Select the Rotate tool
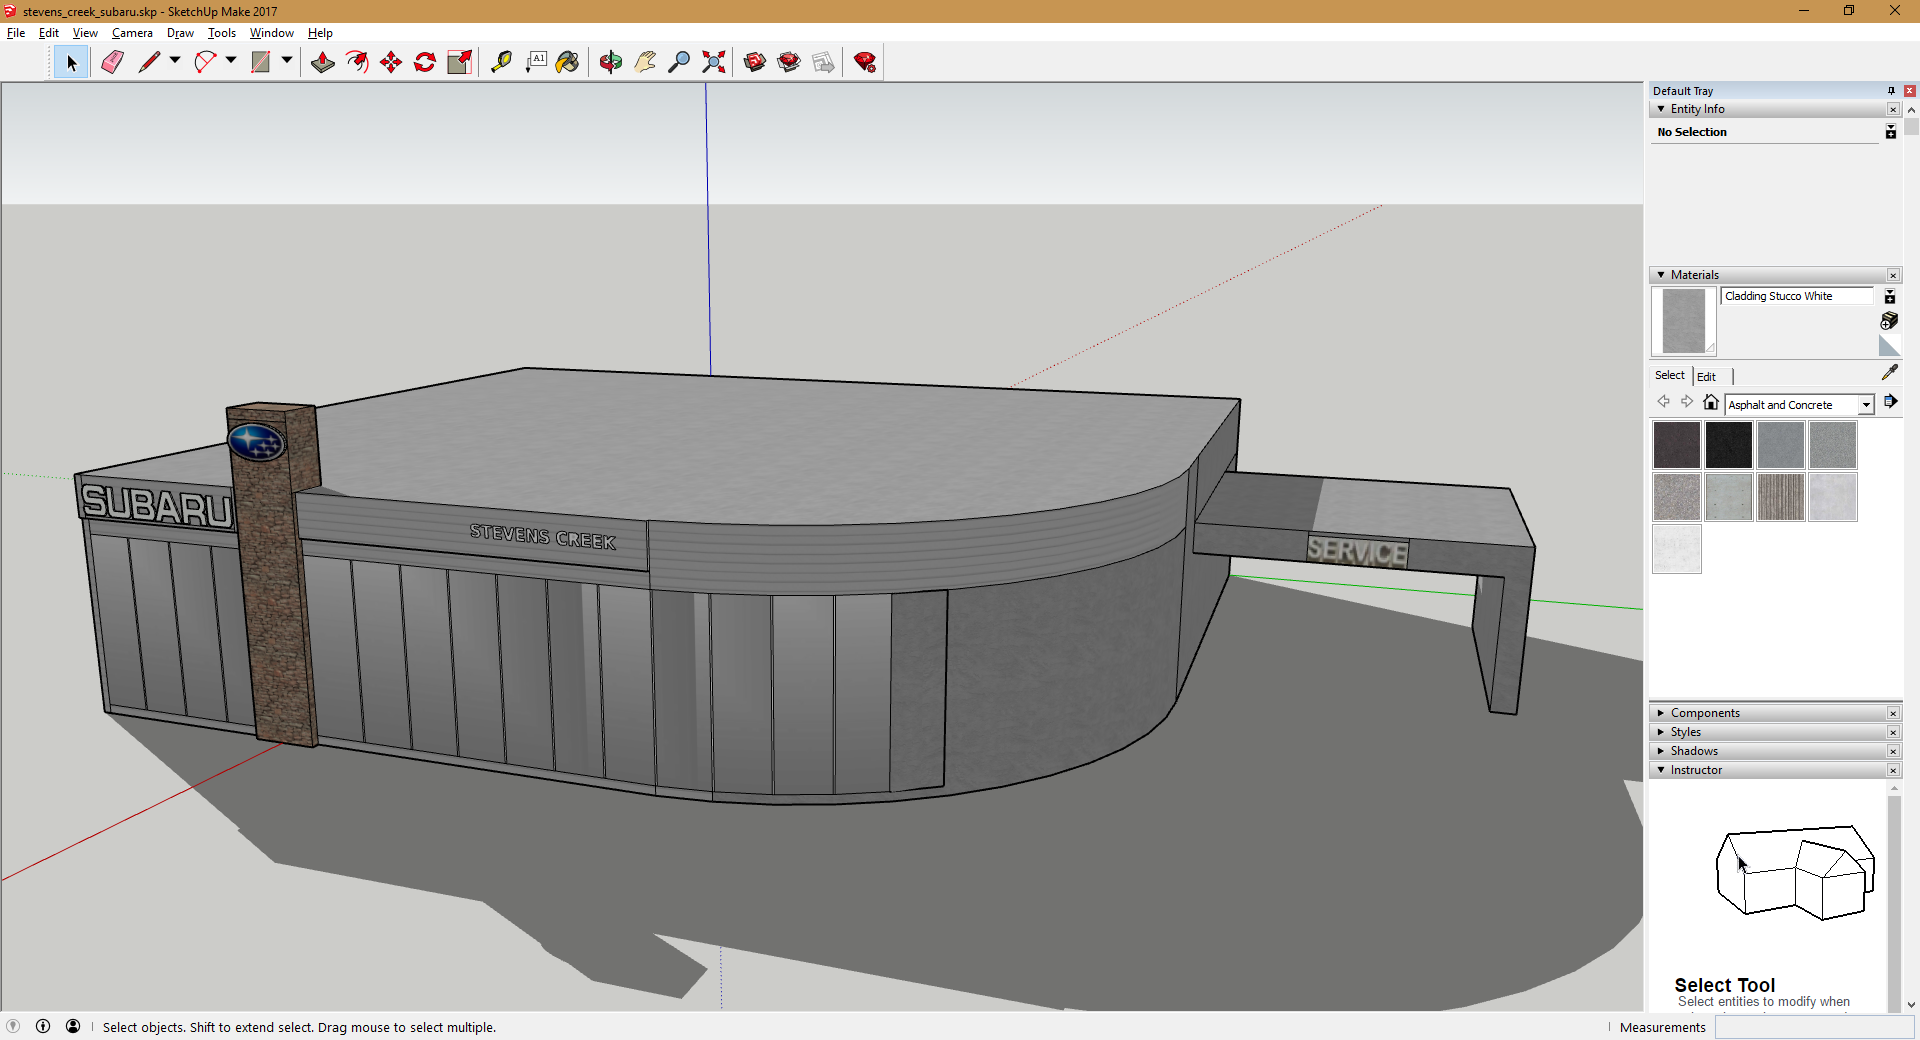 [425, 62]
